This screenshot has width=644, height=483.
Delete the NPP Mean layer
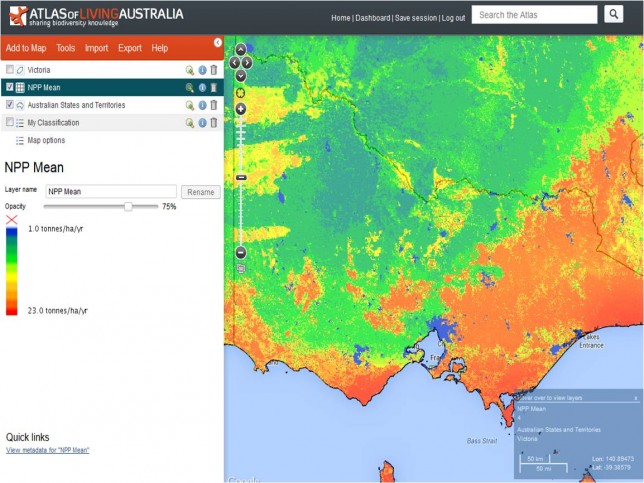pyautogui.click(x=213, y=87)
